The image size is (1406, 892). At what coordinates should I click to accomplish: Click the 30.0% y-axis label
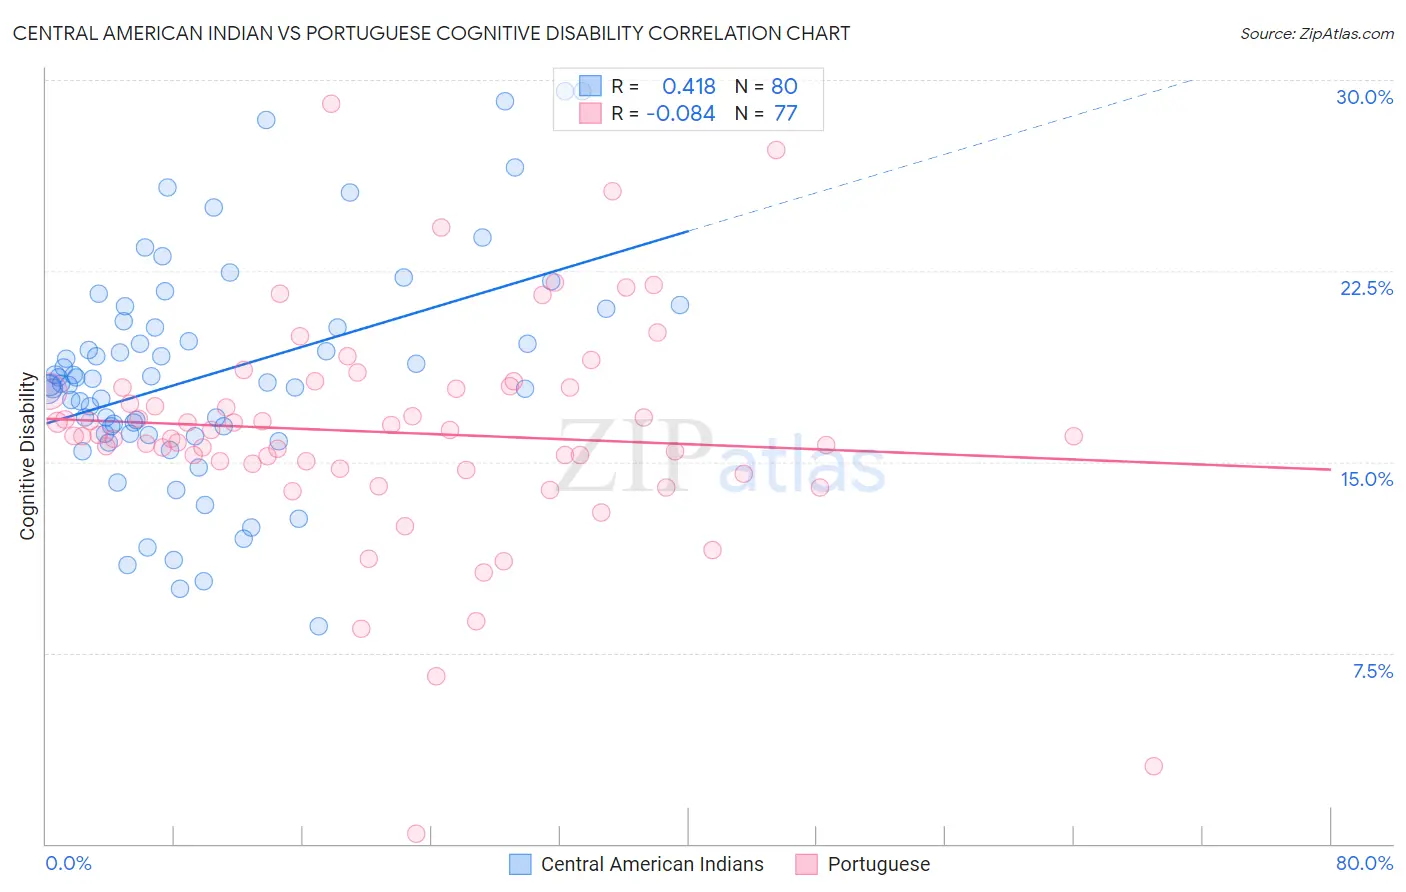tap(1364, 97)
